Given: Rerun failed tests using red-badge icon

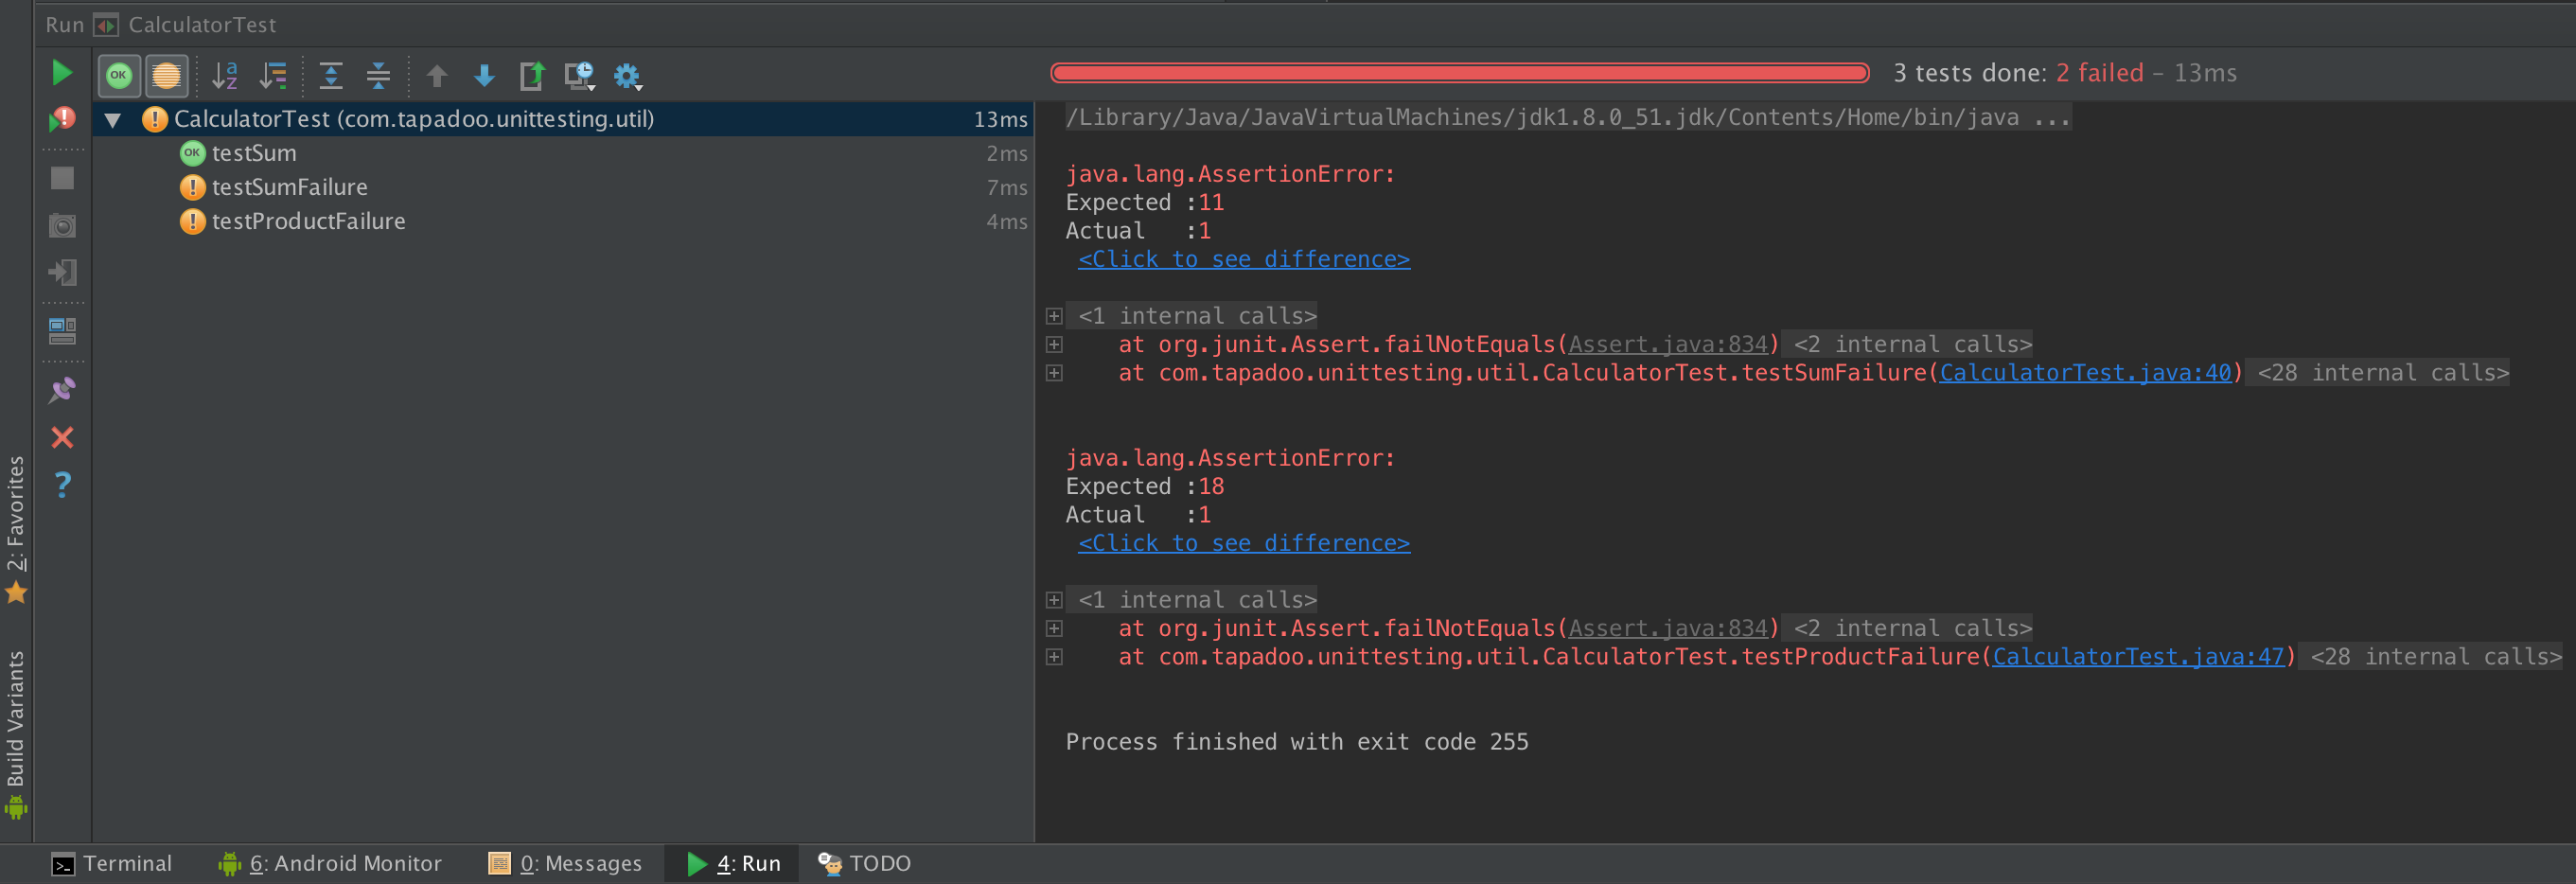Looking at the screenshot, I should point(62,120).
